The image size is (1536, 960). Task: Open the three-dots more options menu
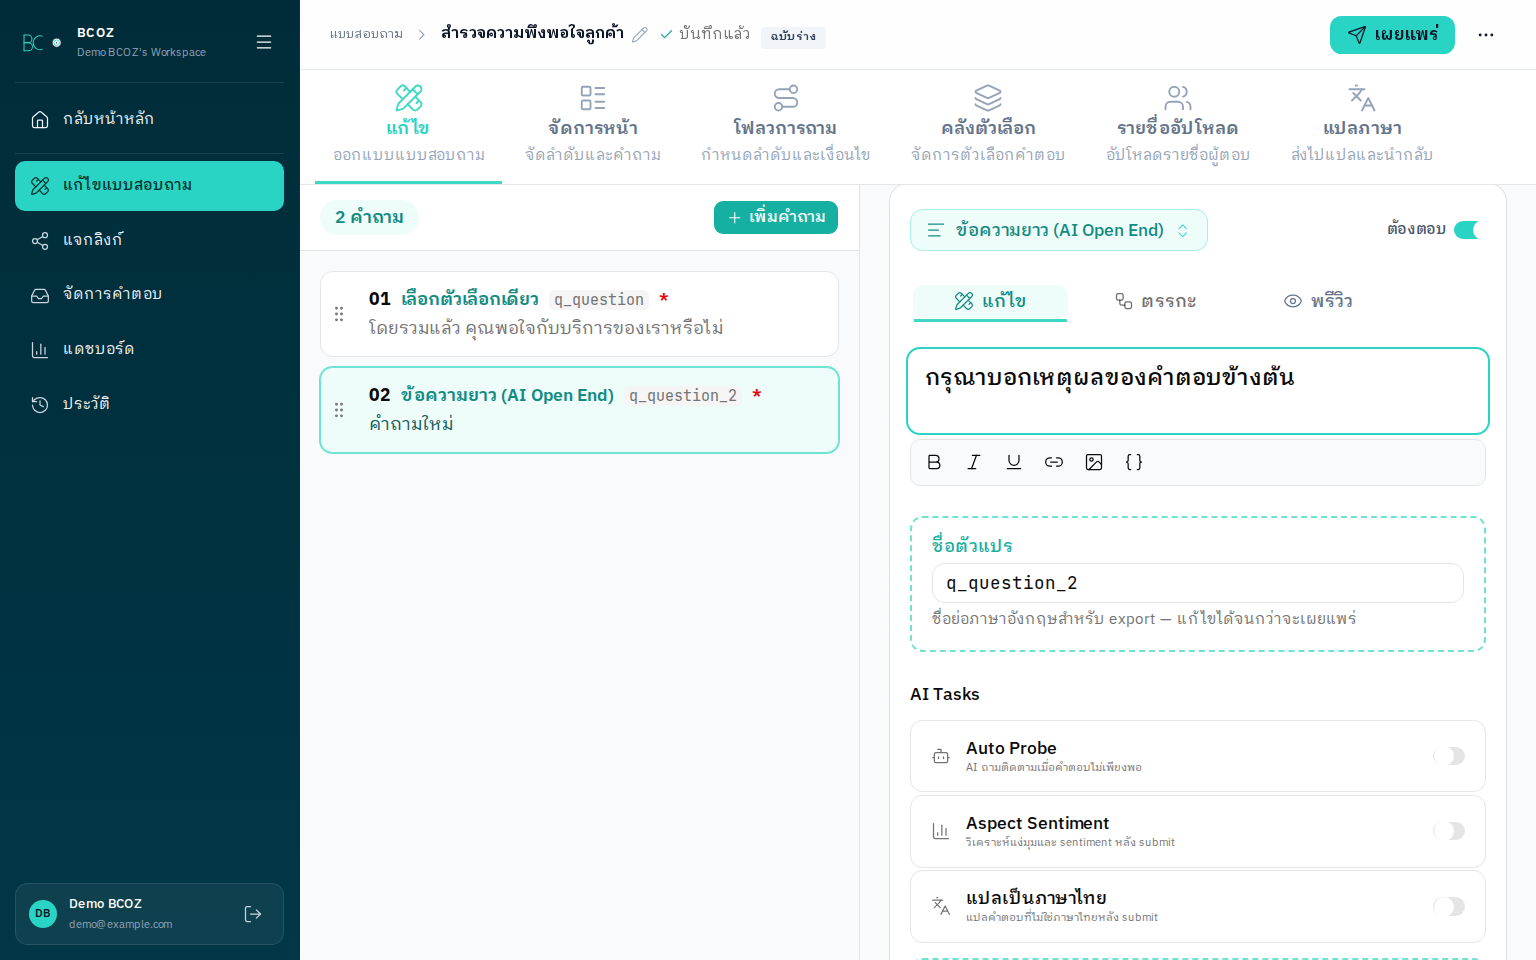point(1486,35)
